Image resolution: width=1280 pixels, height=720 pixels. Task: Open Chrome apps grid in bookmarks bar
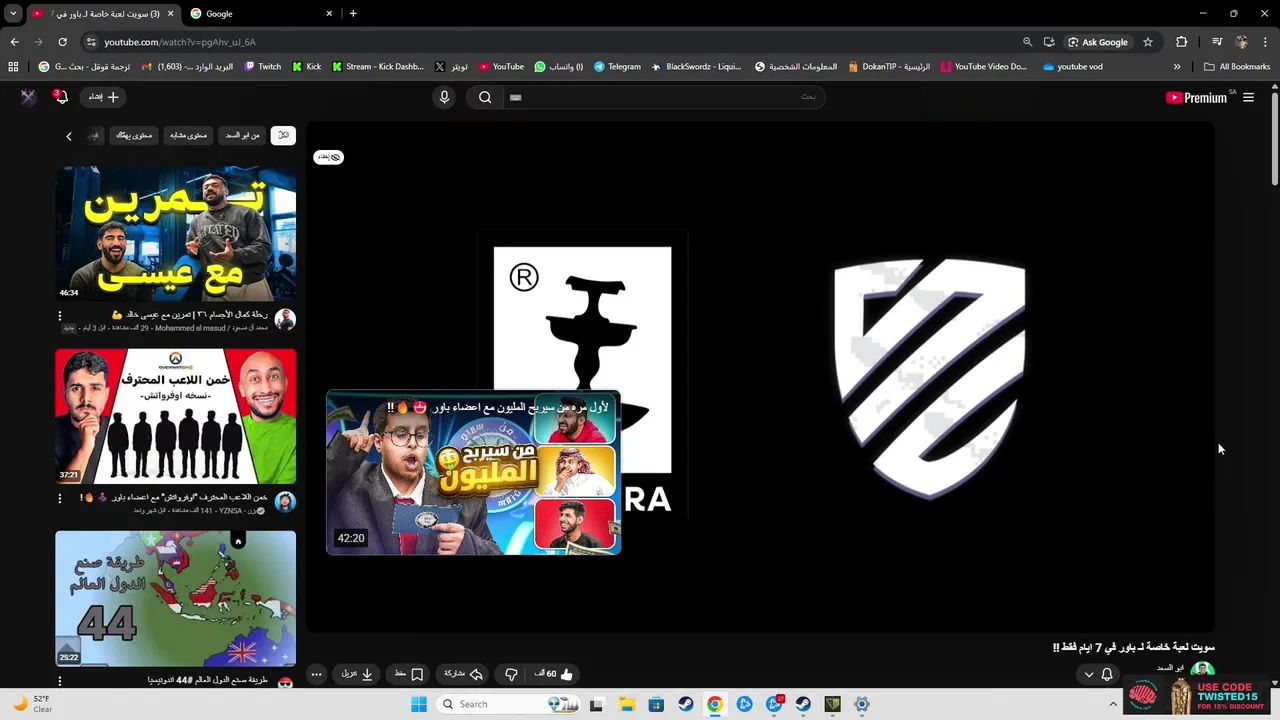point(13,67)
